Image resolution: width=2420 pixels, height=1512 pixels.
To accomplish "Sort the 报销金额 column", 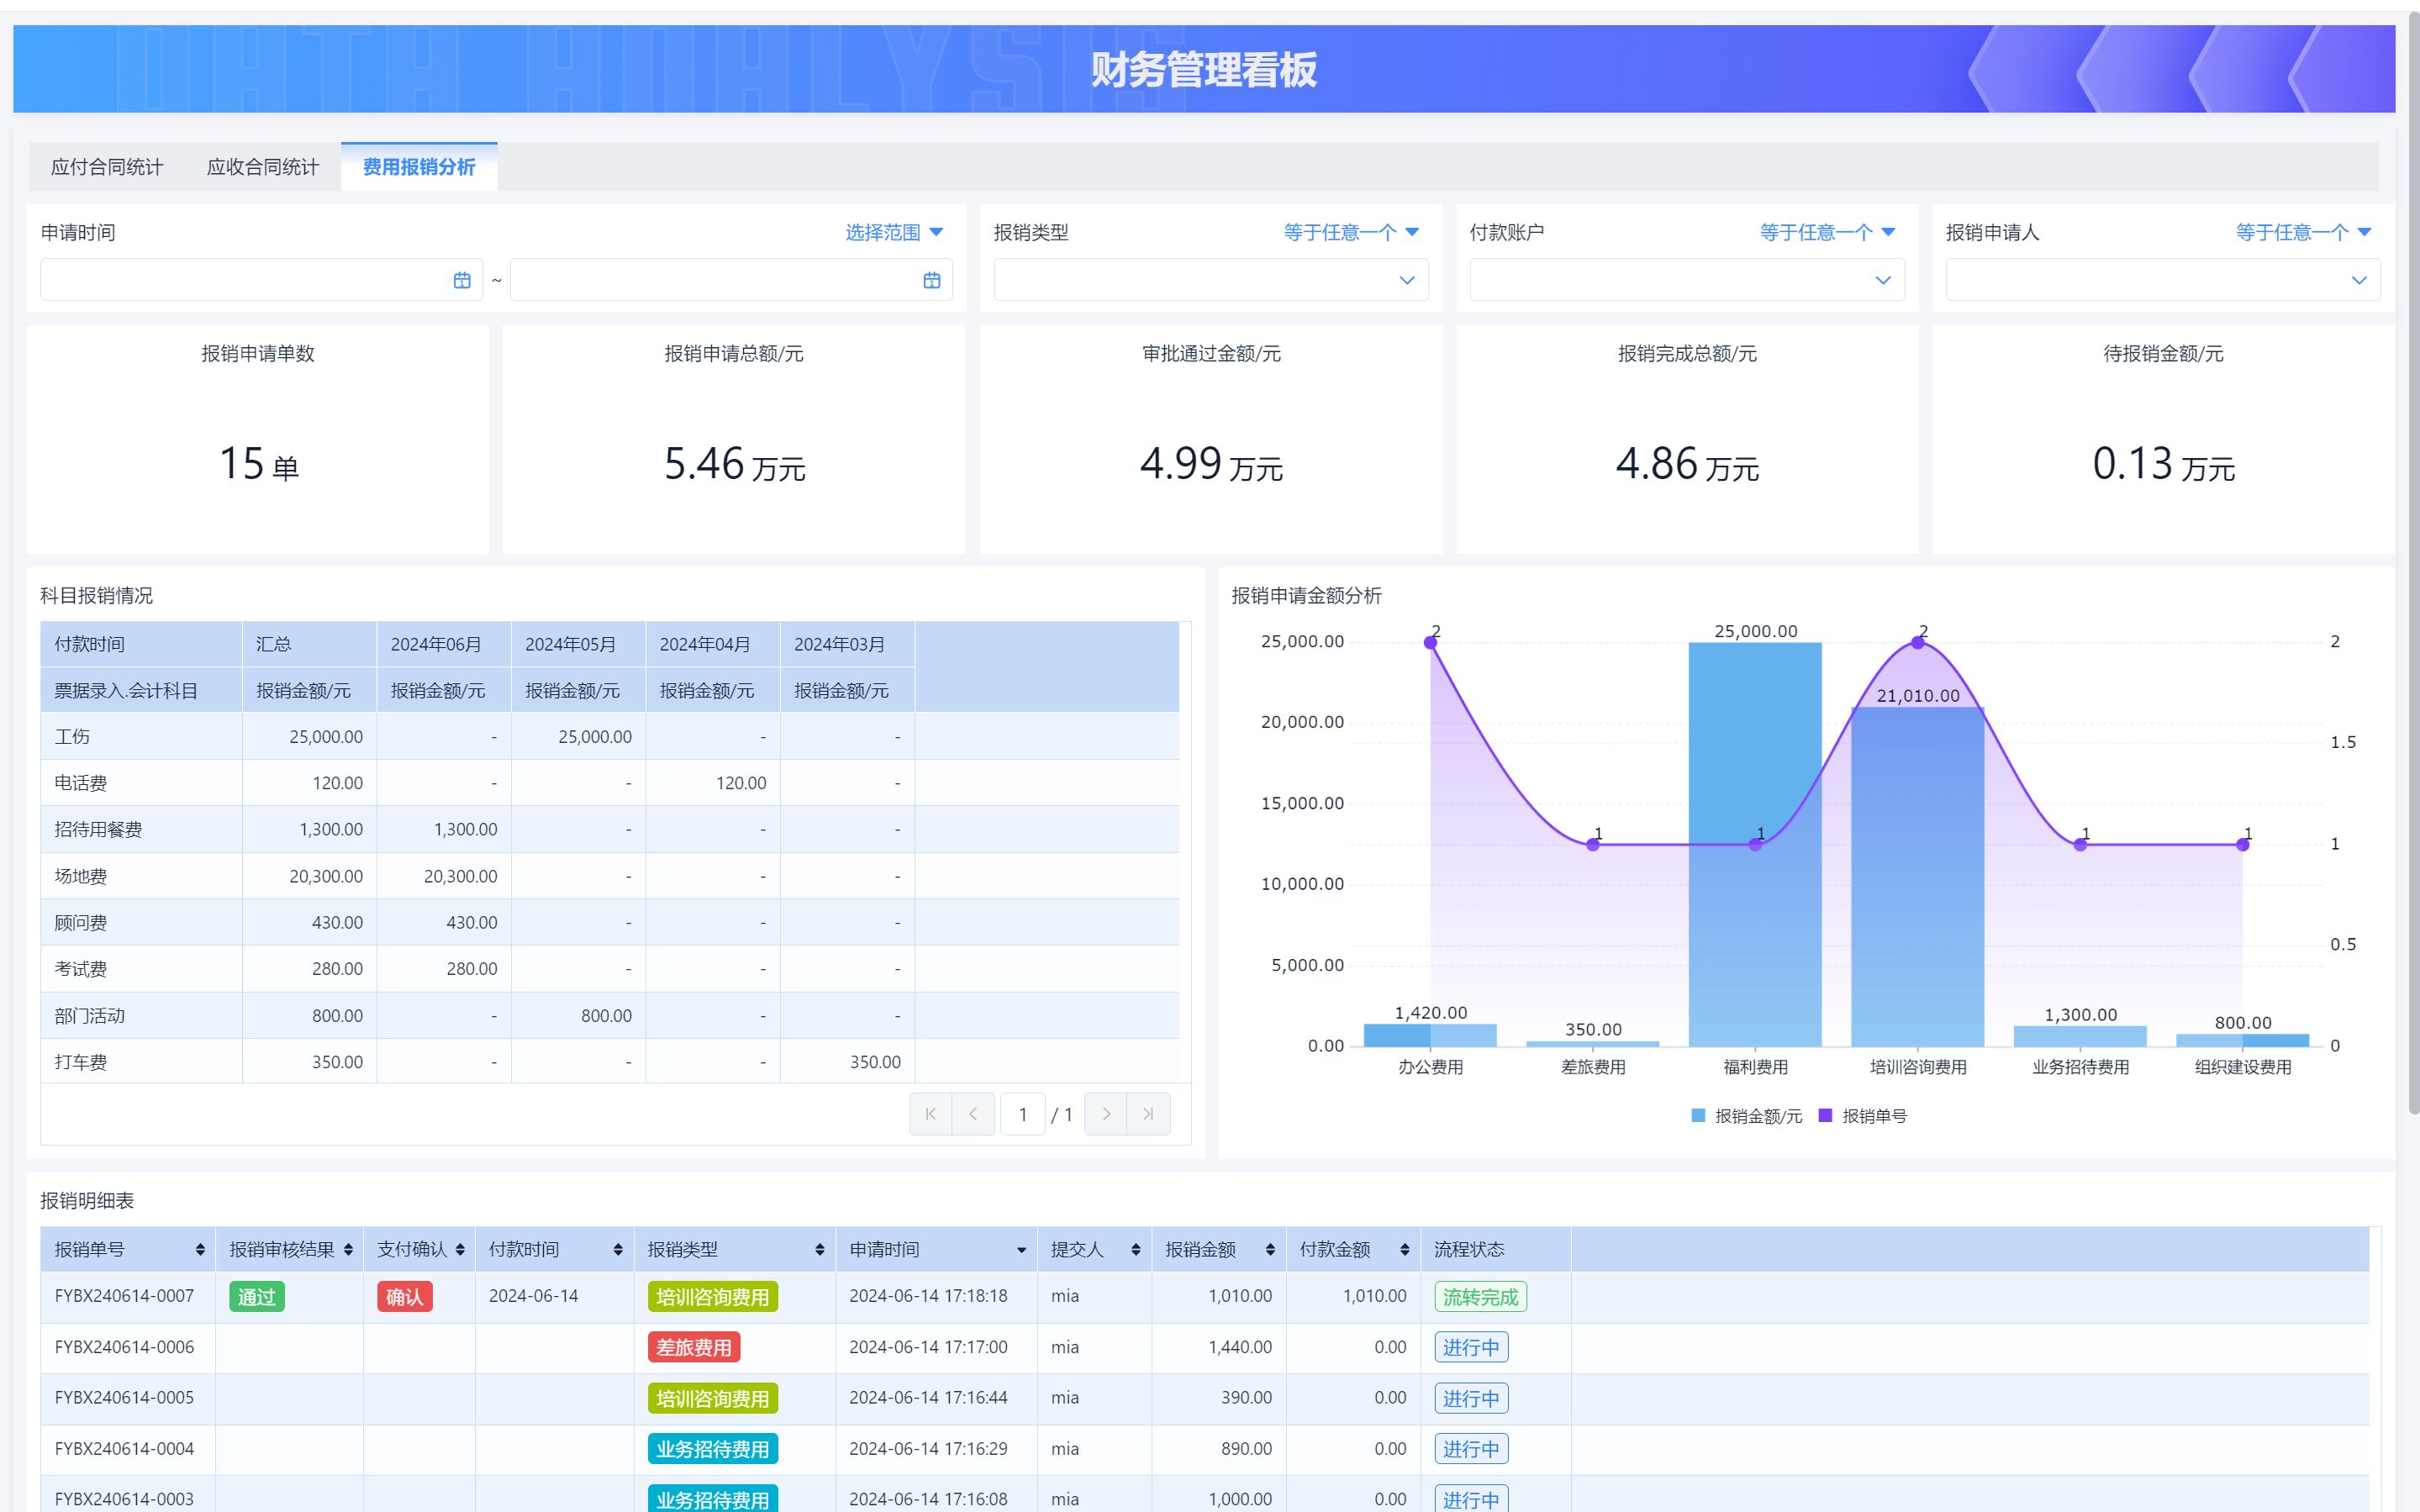I will (1270, 1250).
